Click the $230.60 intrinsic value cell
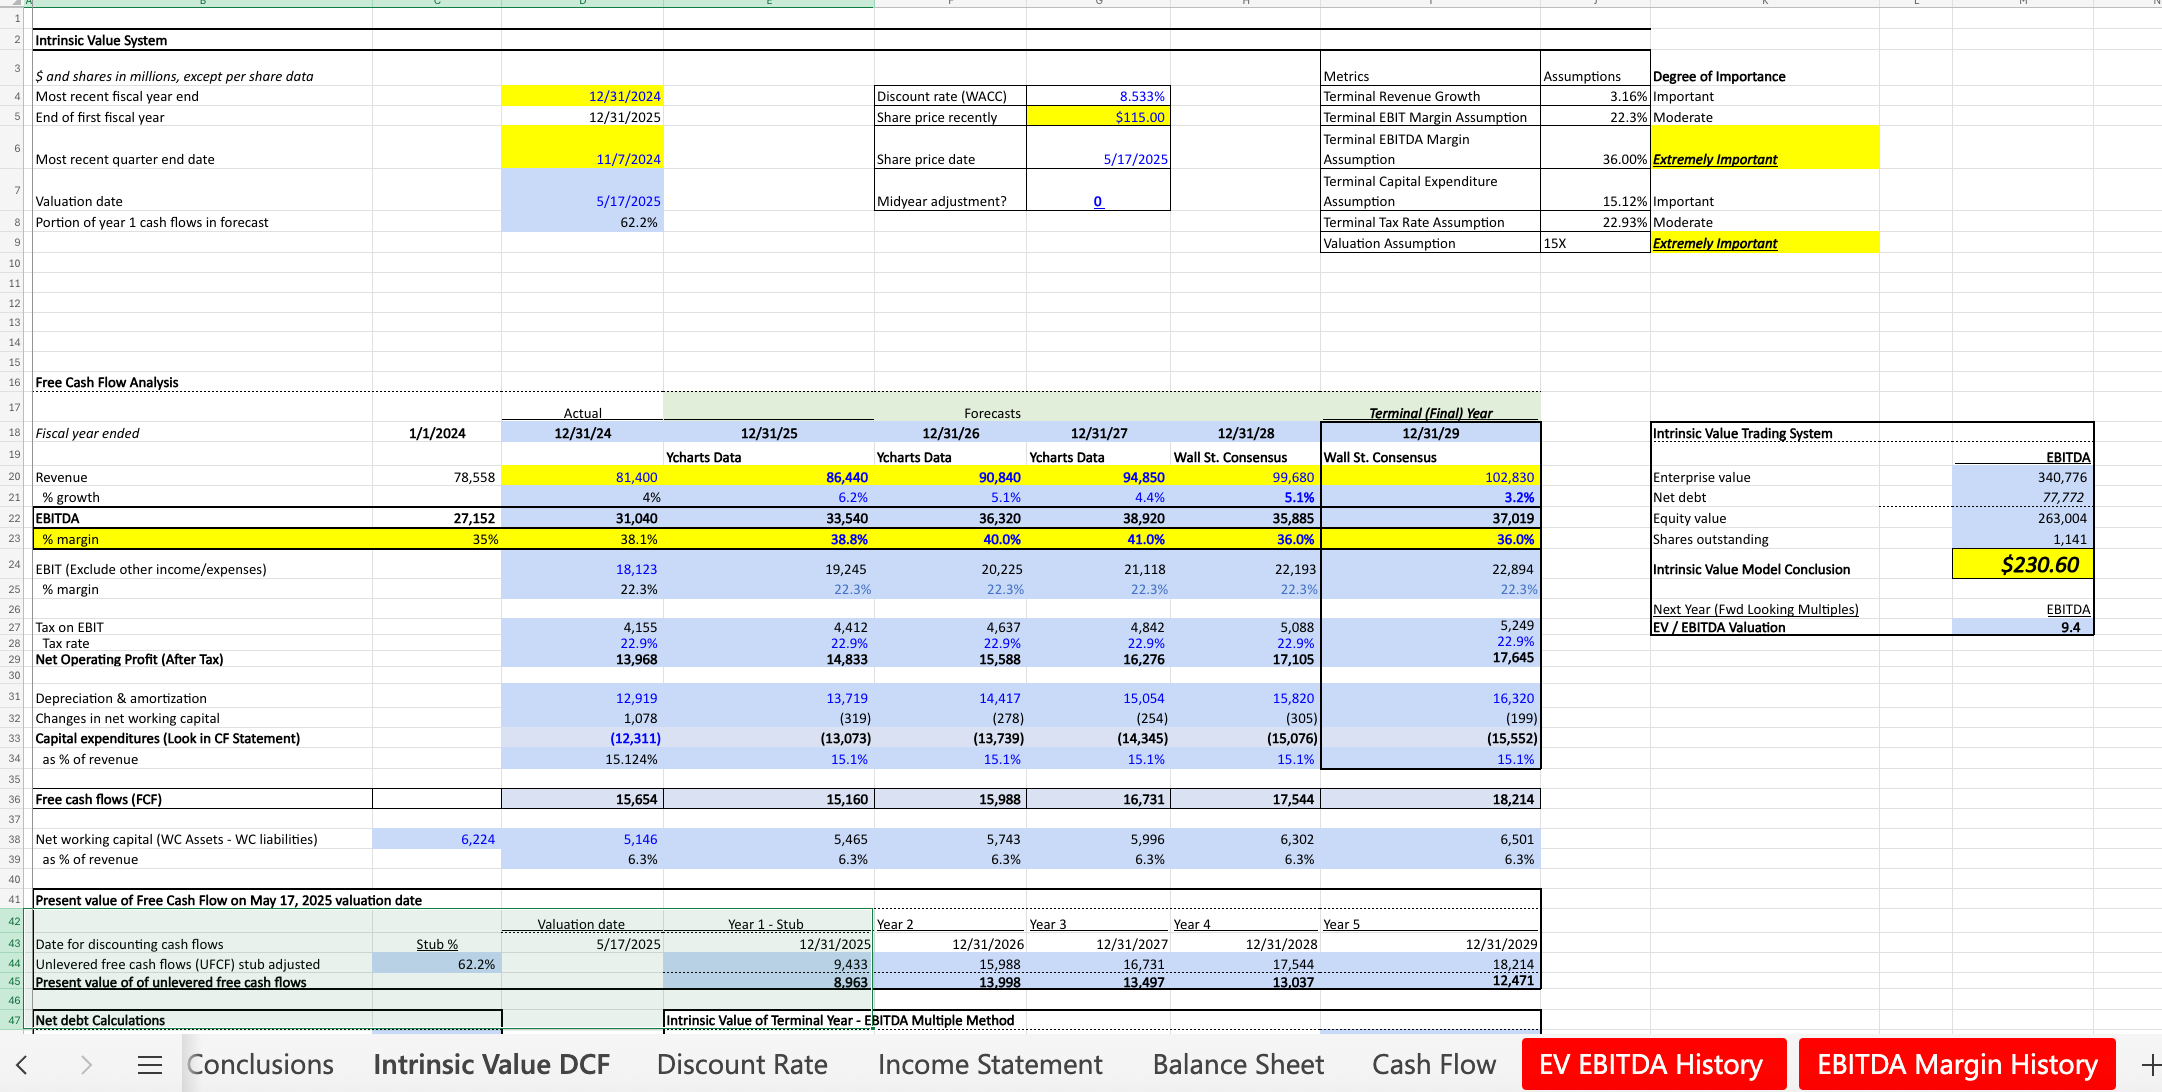The image size is (2162, 1092). (x=2022, y=565)
